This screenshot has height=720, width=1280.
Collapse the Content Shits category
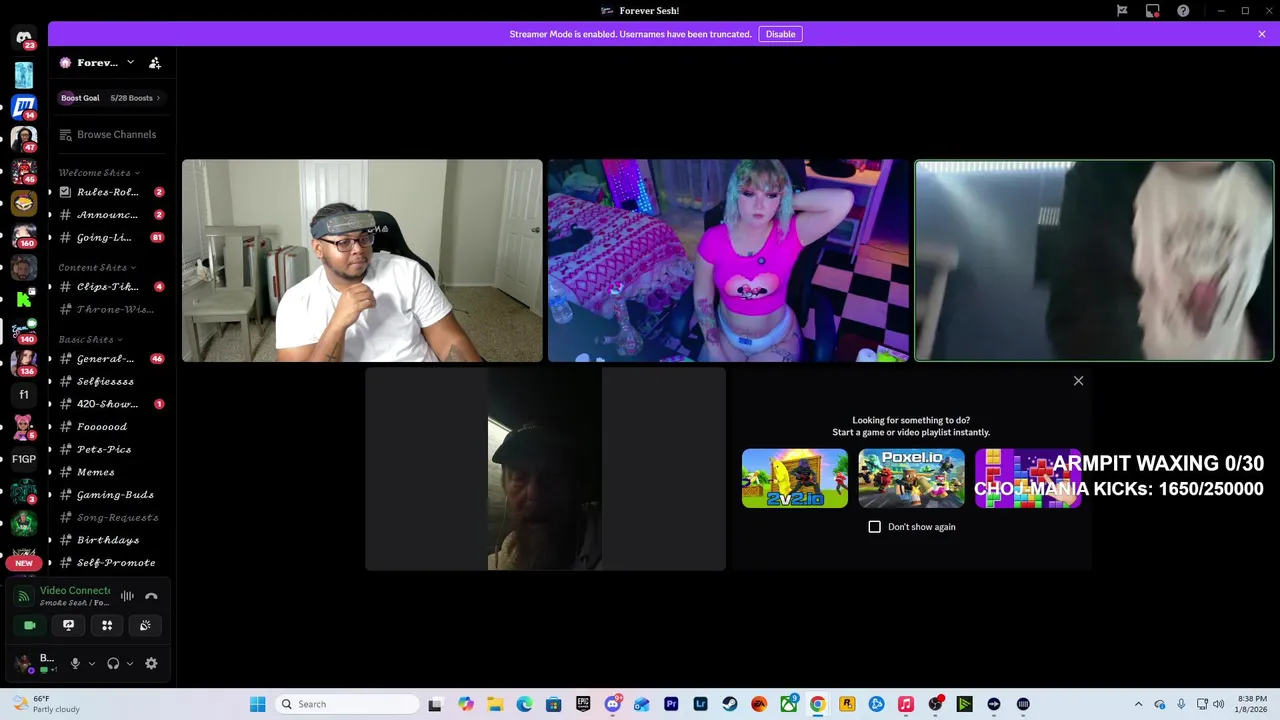[x=97, y=268]
